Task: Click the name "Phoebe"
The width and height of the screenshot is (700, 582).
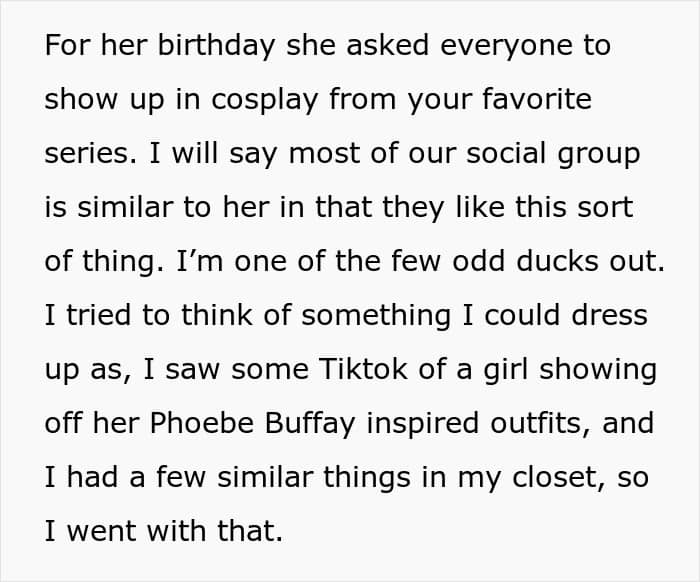Action: point(202,423)
